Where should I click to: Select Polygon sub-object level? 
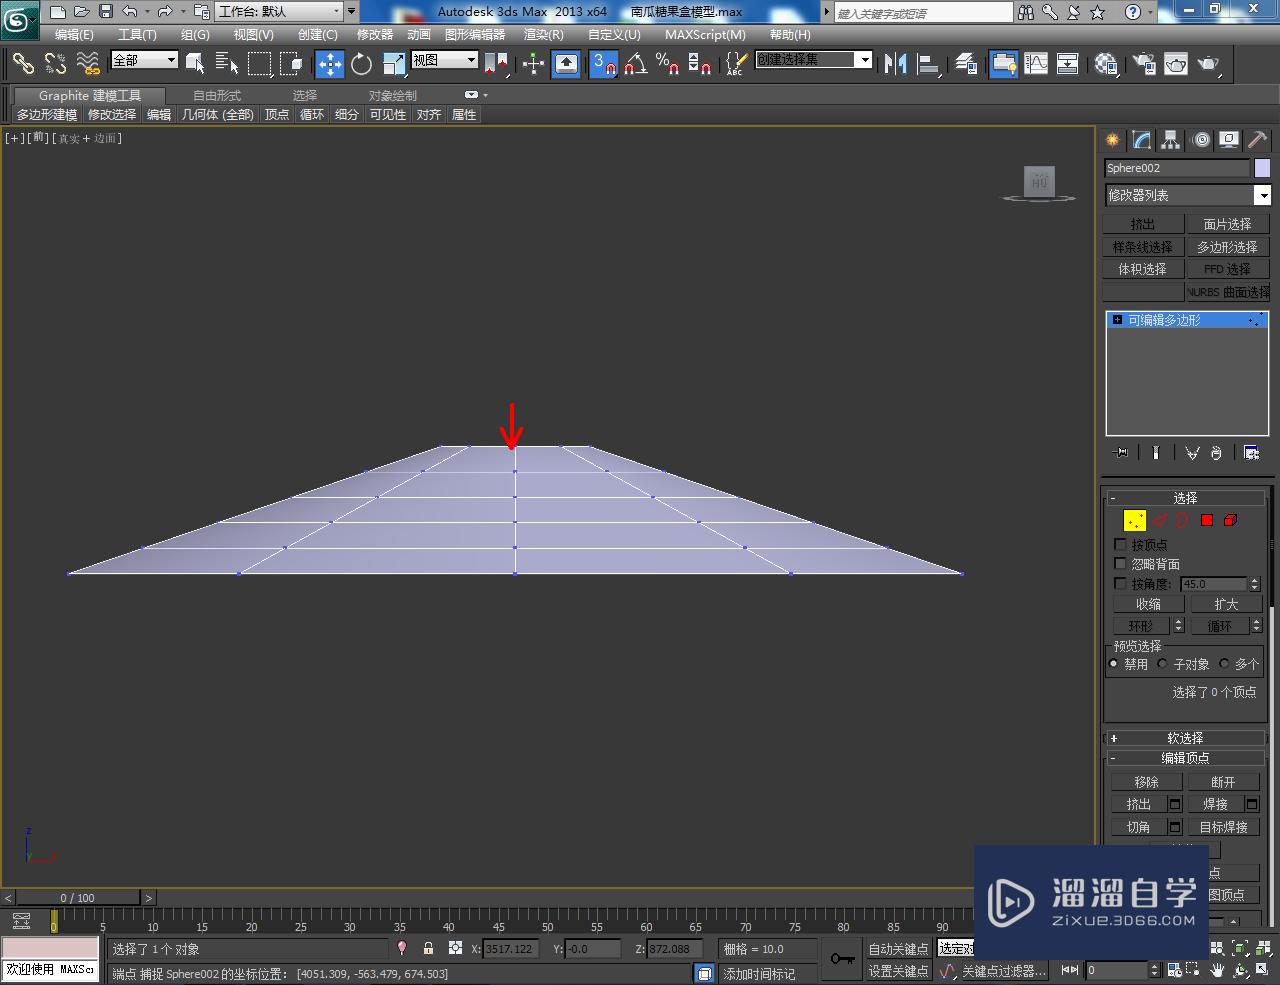1207,520
